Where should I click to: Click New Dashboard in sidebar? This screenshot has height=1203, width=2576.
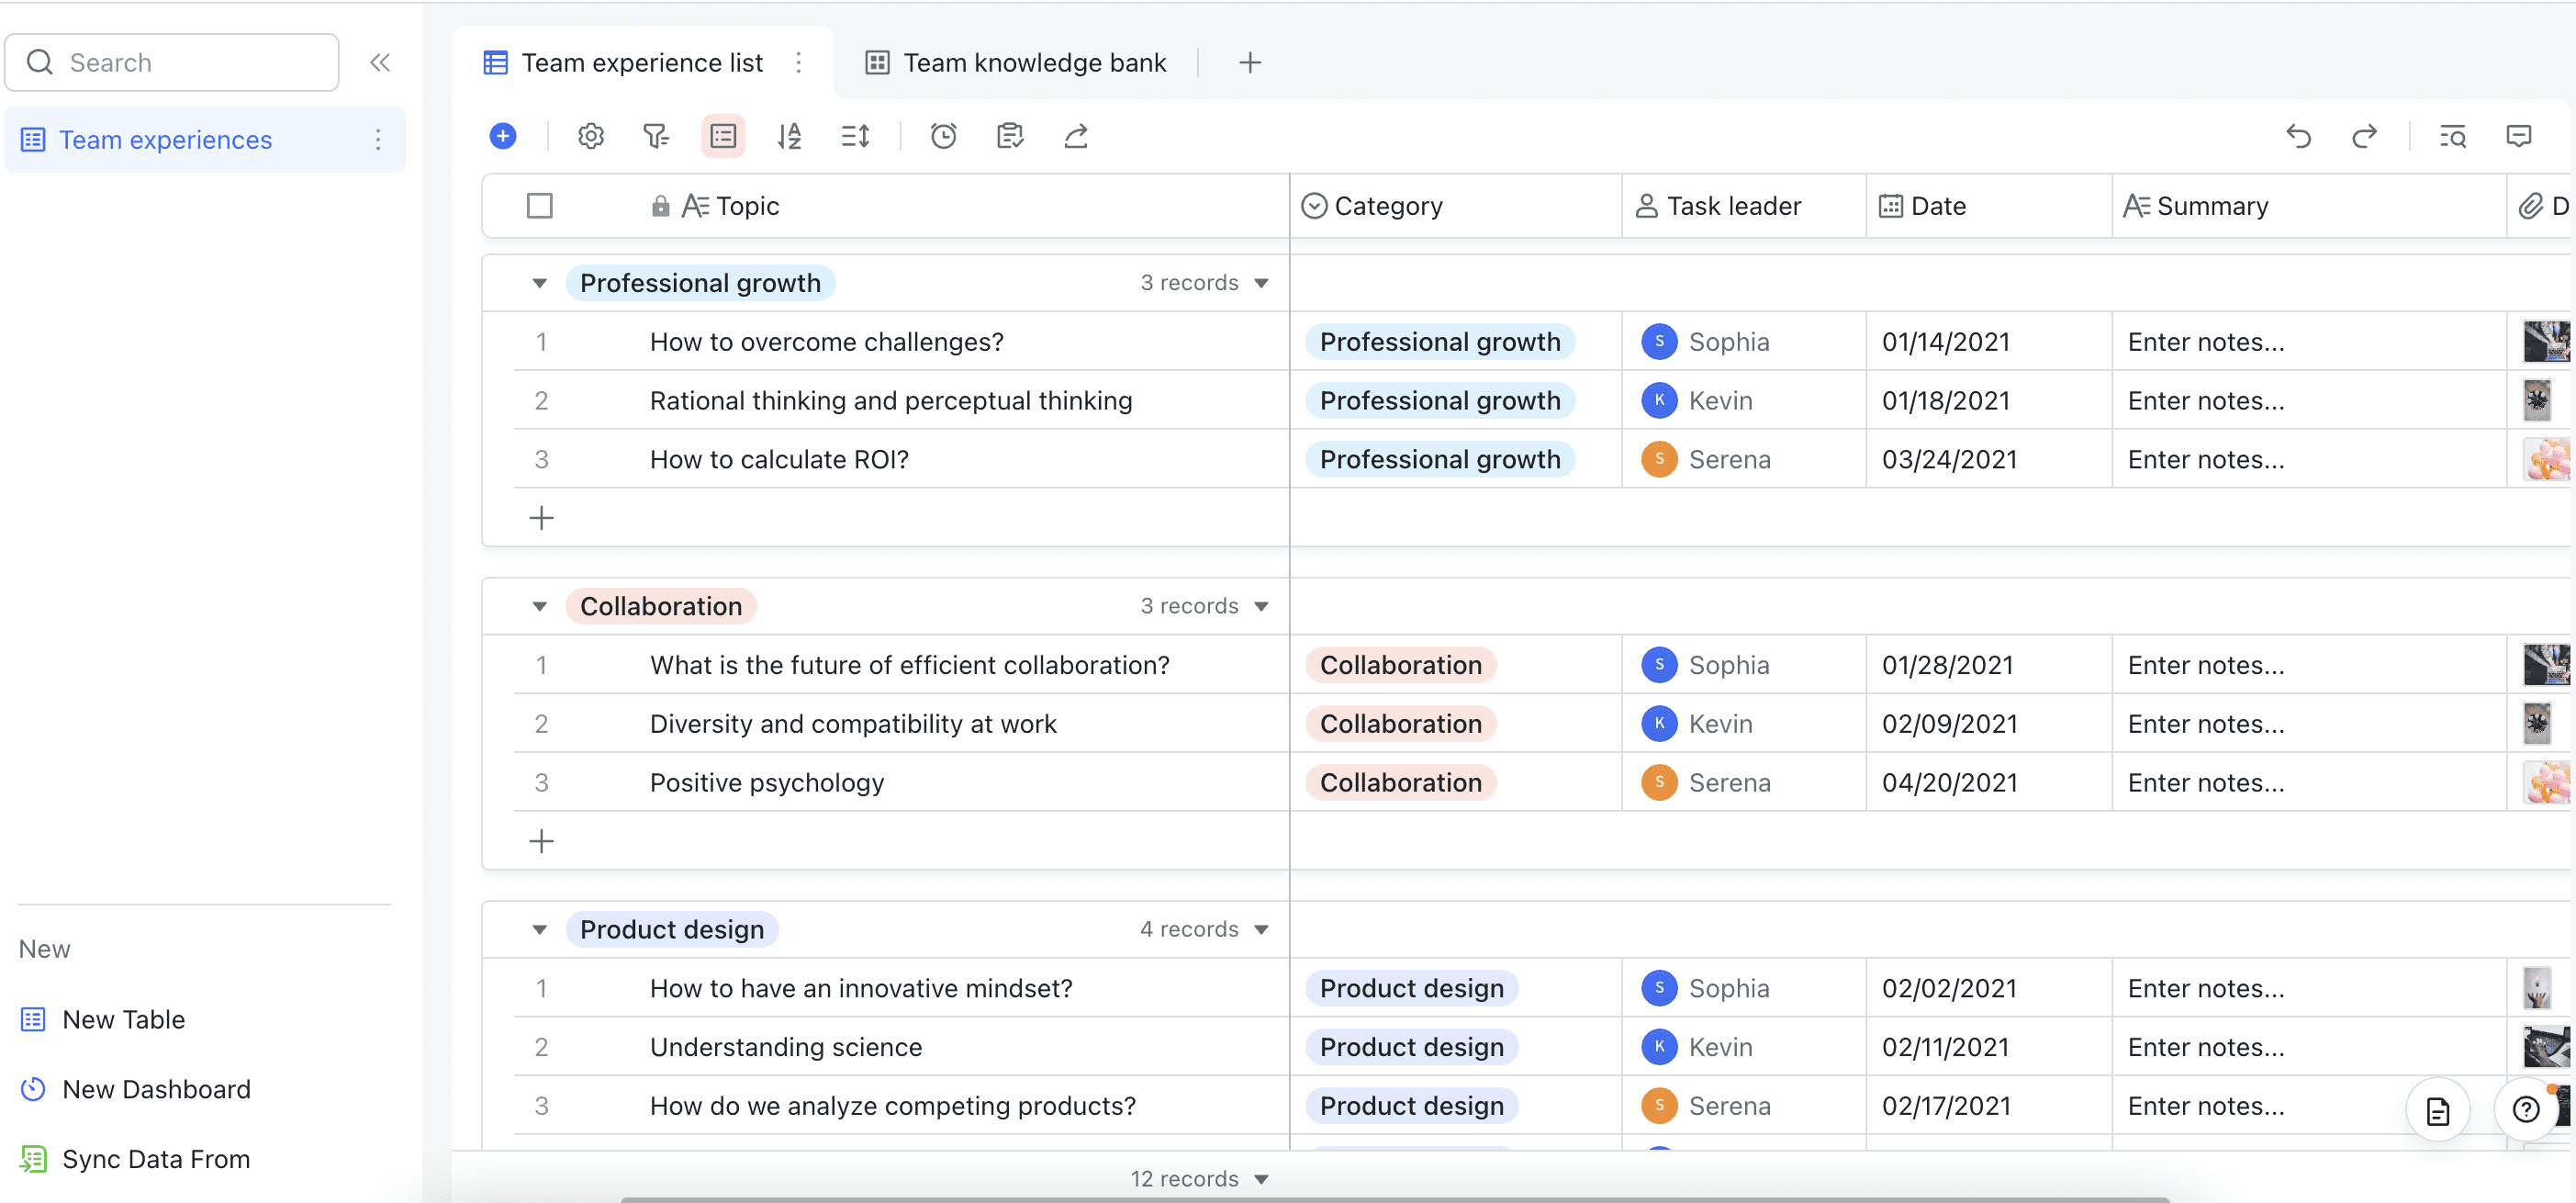pos(156,1089)
